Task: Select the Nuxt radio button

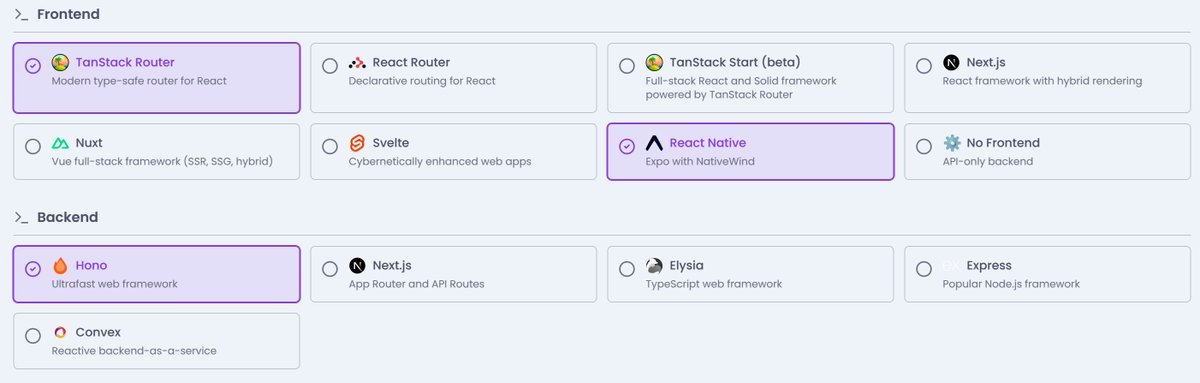Action: [33, 147]
